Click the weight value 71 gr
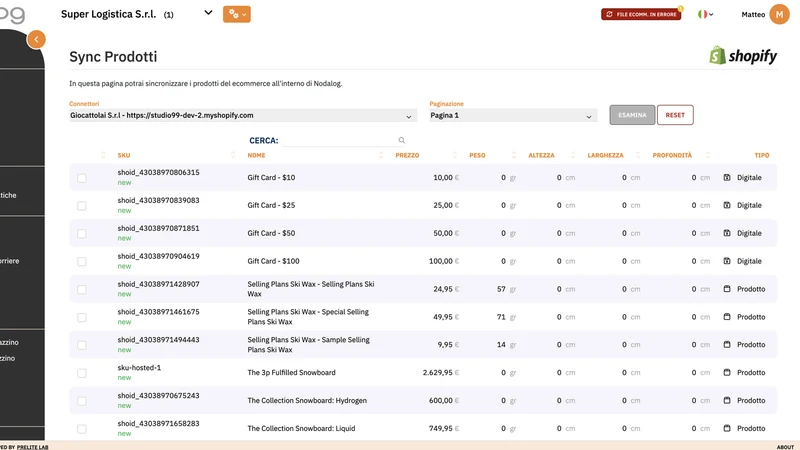This screenshot has height=450, width=800. coord(506,317)
